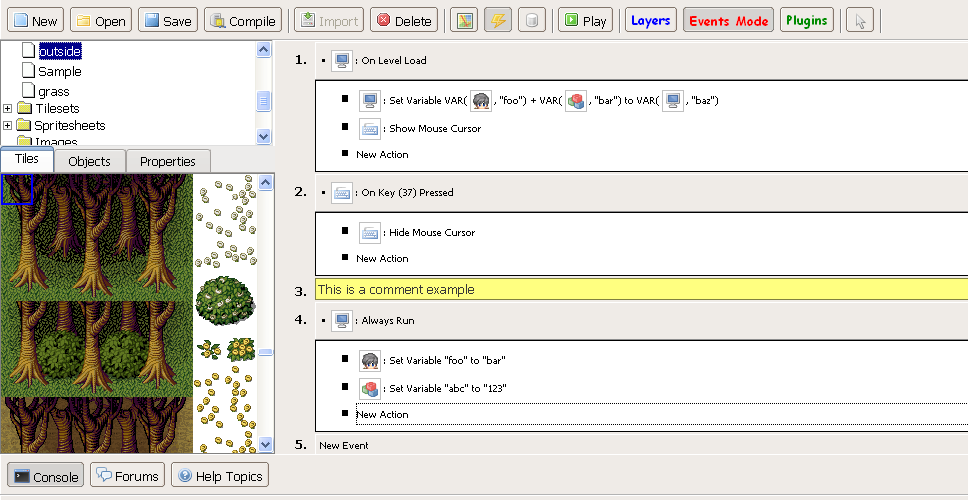Select the 'Sample' level in the tree

coord(59,72)
